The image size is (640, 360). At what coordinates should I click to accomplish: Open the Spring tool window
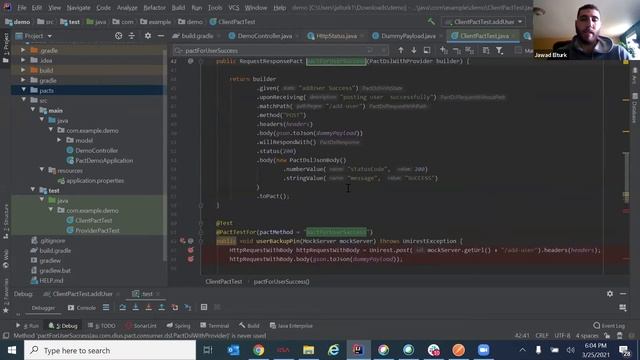tap(178, 326)
